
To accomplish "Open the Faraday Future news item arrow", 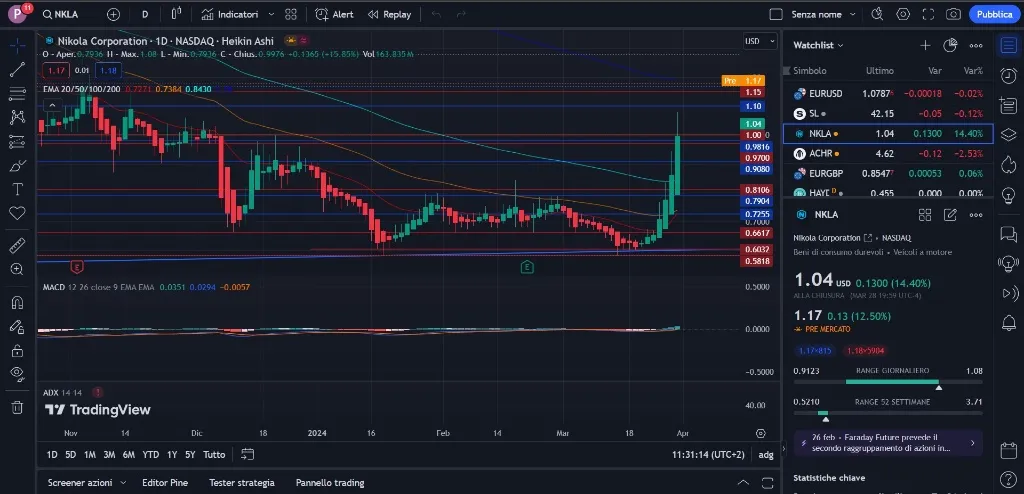I will pos(972,443).
